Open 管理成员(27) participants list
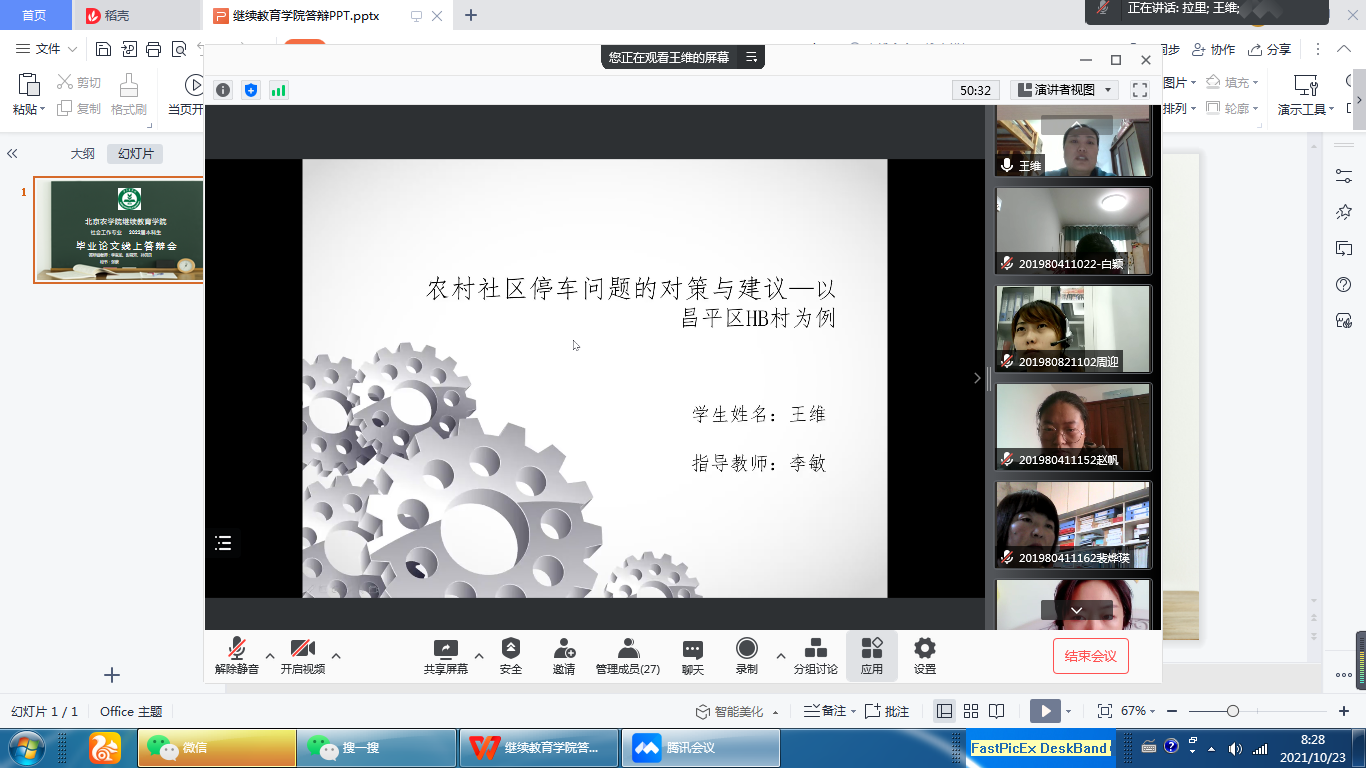The width and height of the screenshot is (1366, 768). [627, 655]
